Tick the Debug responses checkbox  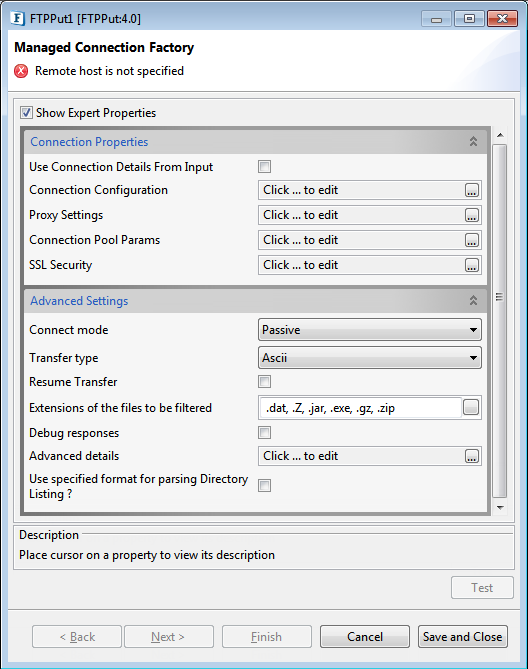(x=264, y=433)
